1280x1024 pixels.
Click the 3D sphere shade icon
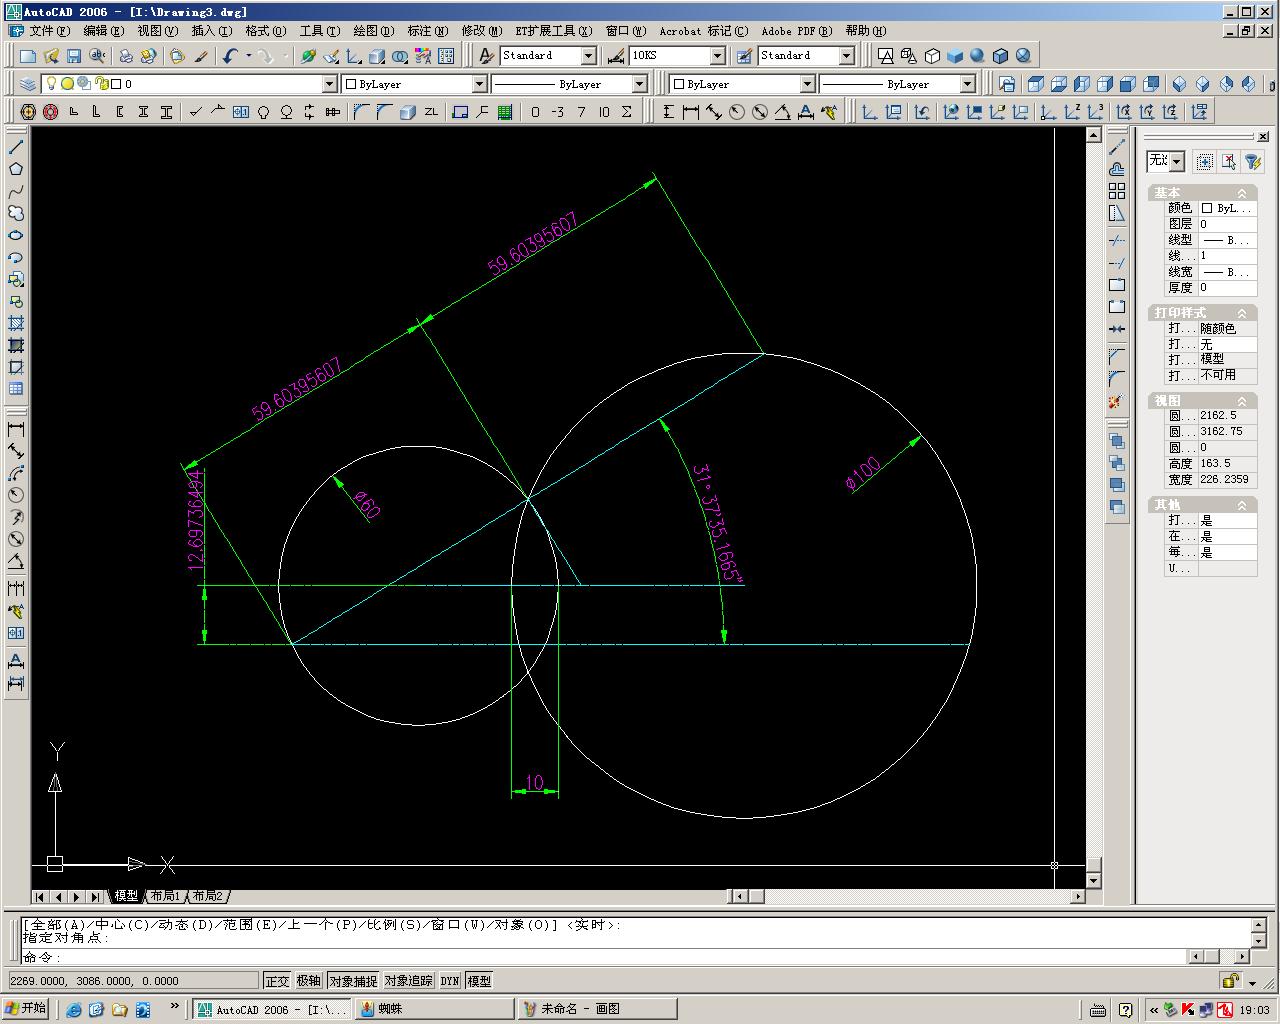pos(978,56)
